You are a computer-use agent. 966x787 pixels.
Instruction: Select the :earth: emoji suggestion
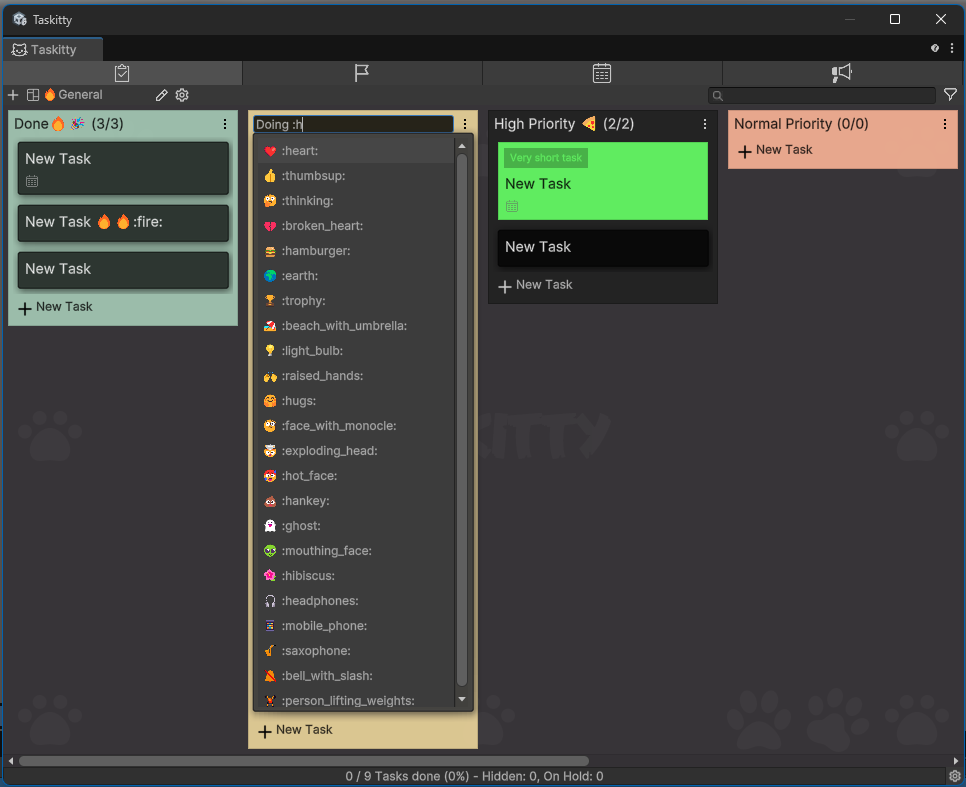tap(354, 275)
